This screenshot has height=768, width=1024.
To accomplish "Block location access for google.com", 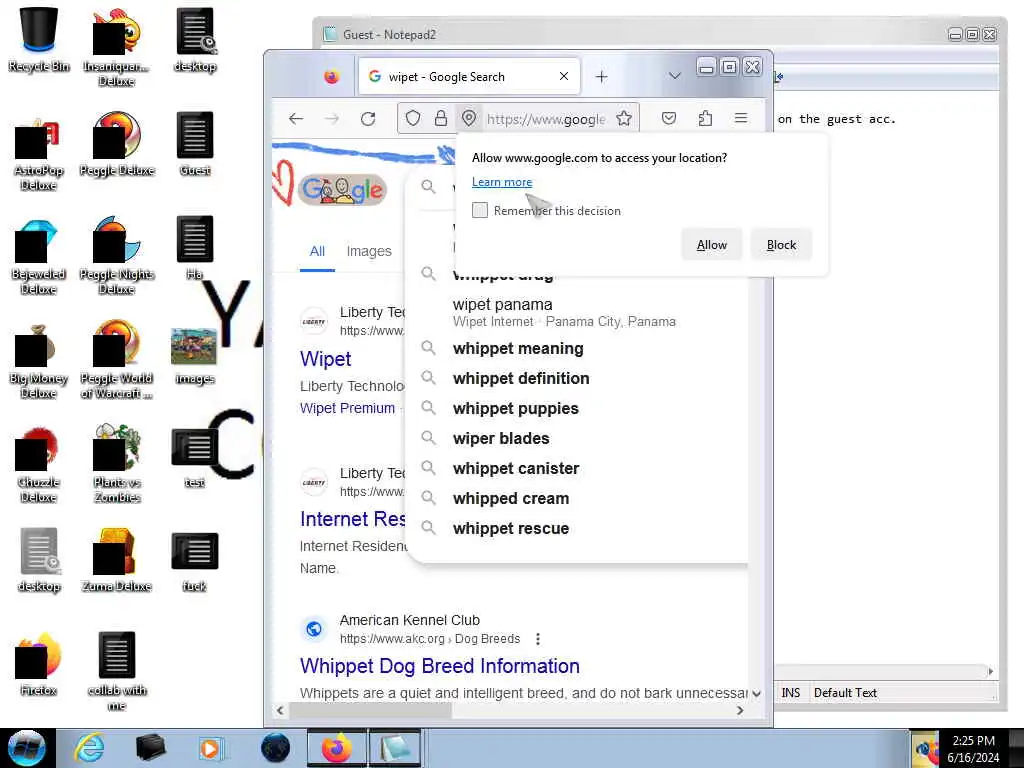I will coord(781,245).
